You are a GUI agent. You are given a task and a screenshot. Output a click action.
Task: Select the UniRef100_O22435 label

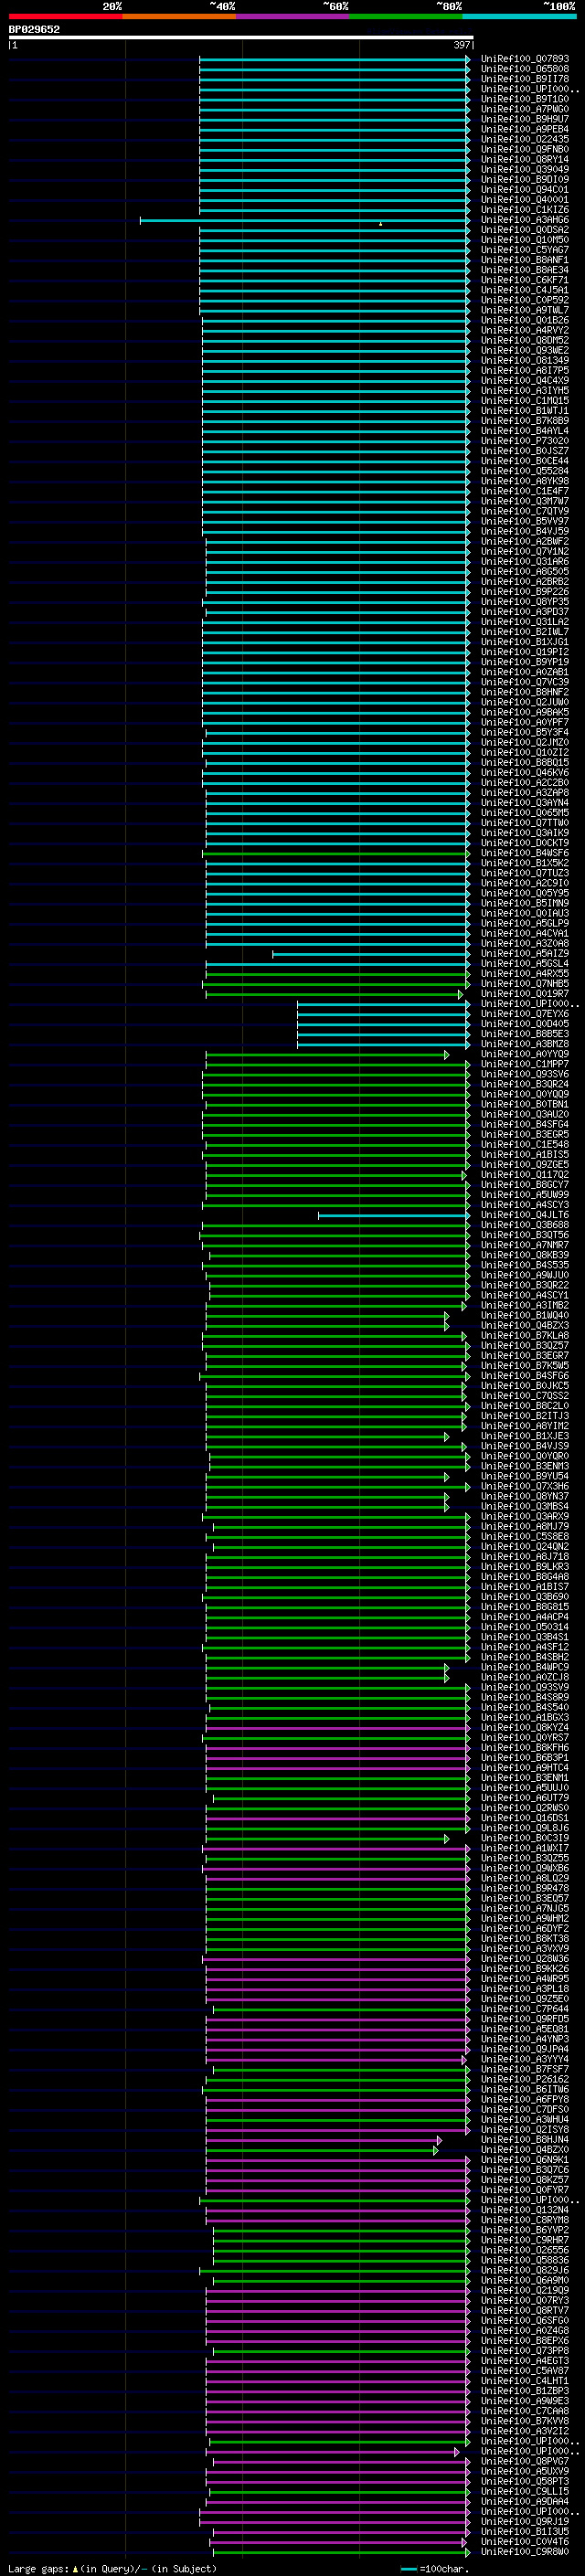point(525,139)
